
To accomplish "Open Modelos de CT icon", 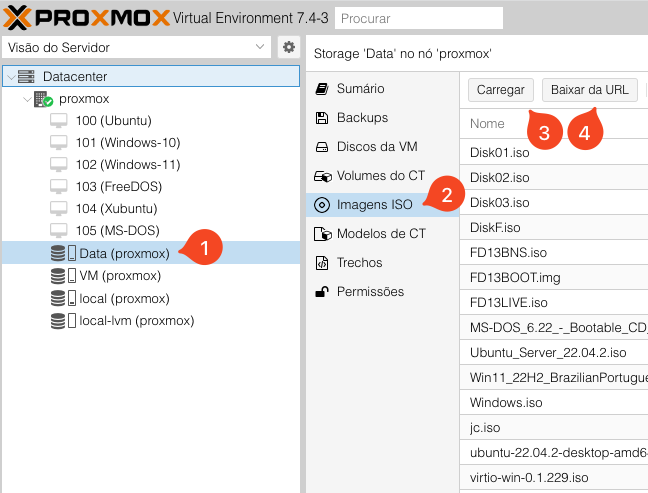I will click(x=322, y=234).
